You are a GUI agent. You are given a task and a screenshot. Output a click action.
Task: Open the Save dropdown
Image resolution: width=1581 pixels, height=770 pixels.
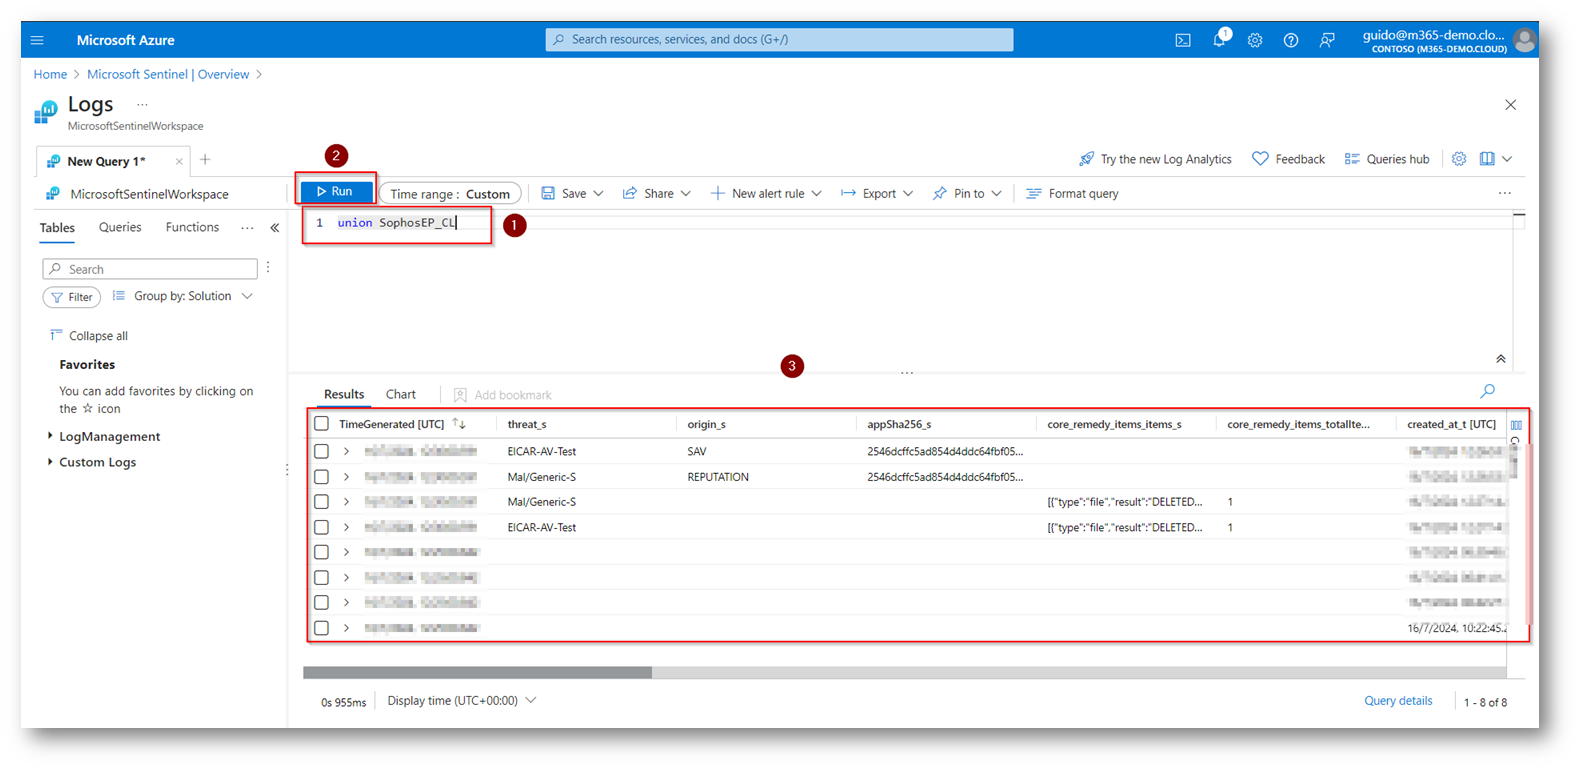pos(572,193)
